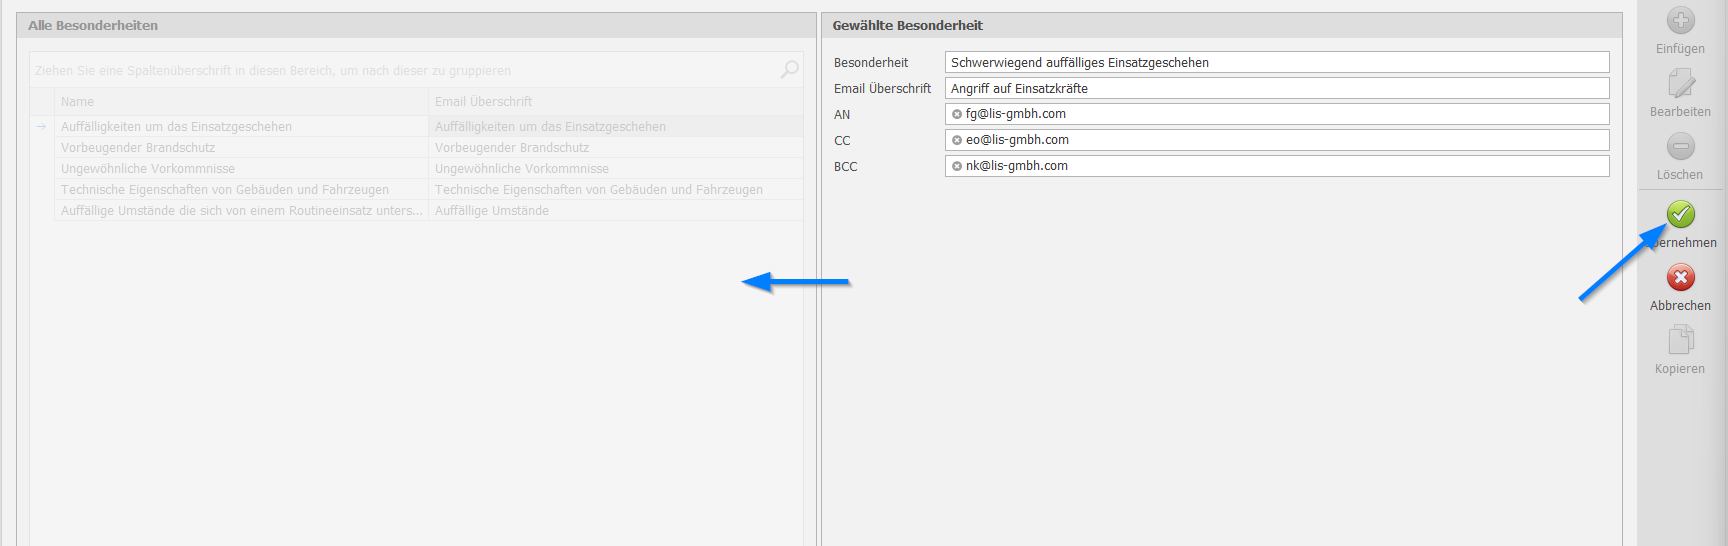Select the Auffällige Umstände row
Screen dimensions: 1728x546
click(240, 211)
